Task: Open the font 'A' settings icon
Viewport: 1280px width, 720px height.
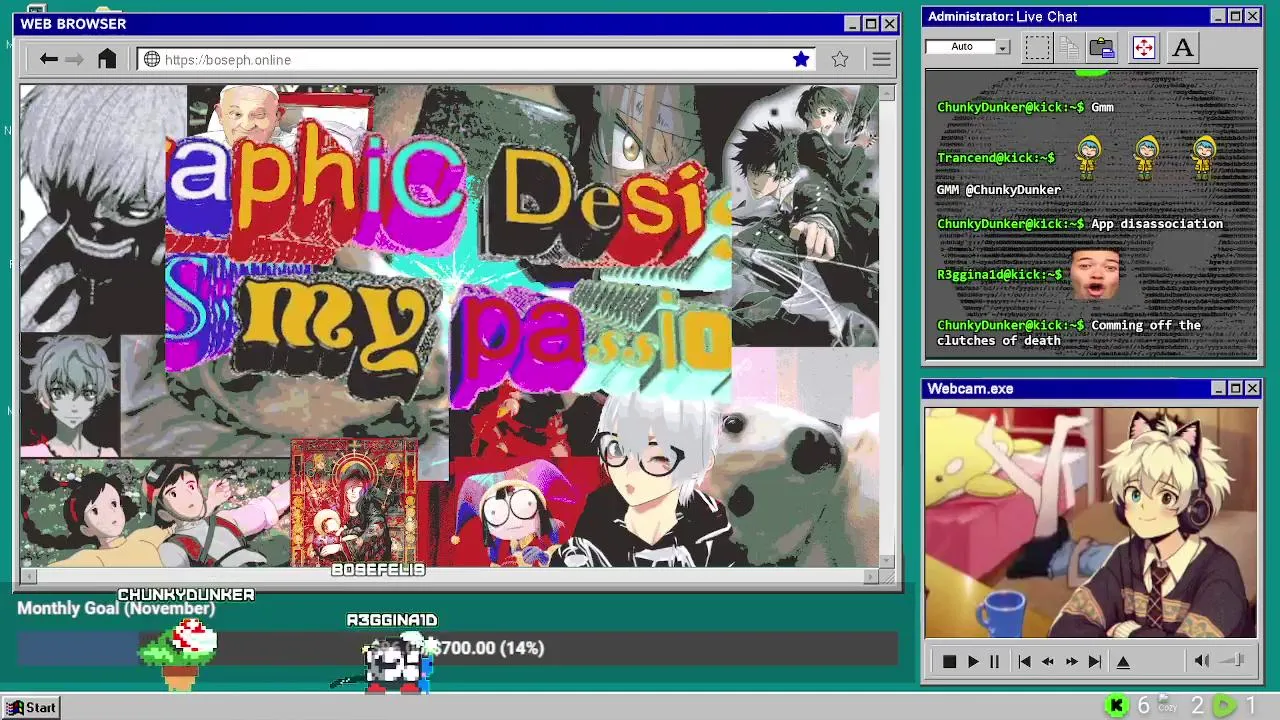Action: (x=1183, y=47)
